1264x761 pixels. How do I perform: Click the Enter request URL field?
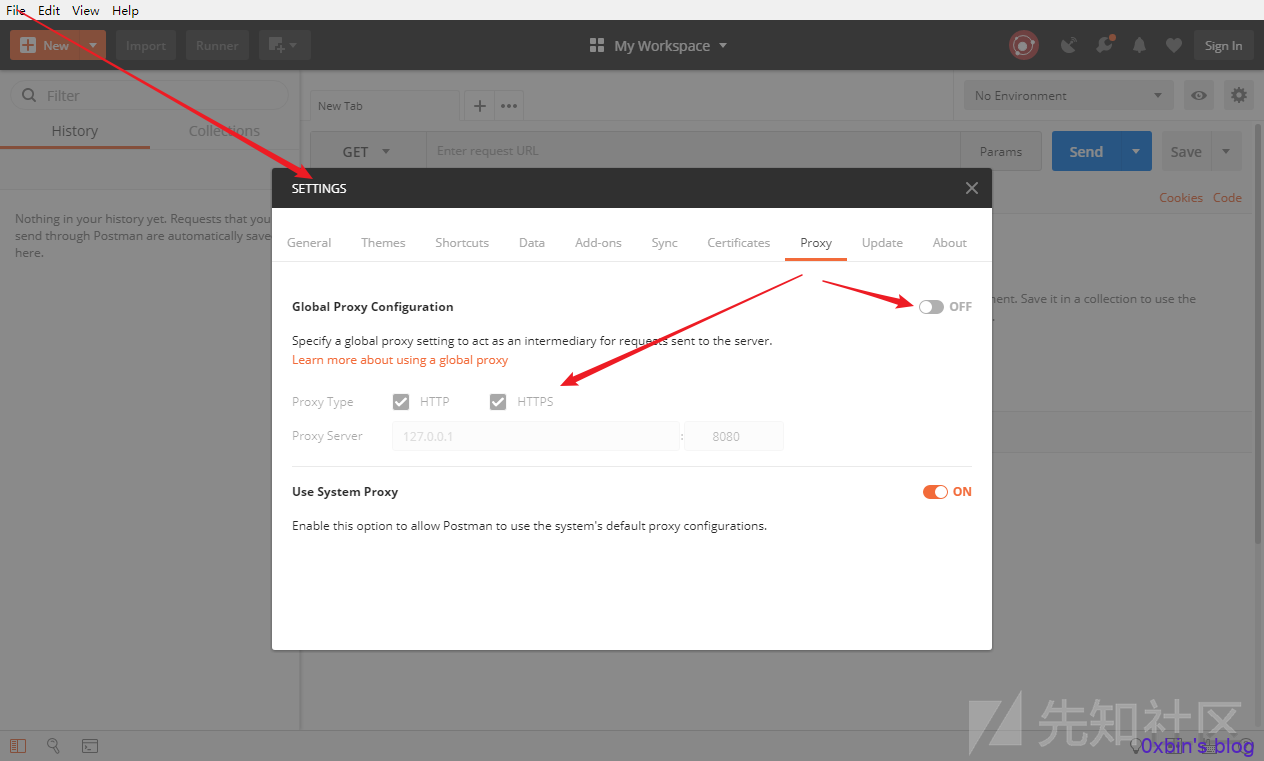[693, 152]
